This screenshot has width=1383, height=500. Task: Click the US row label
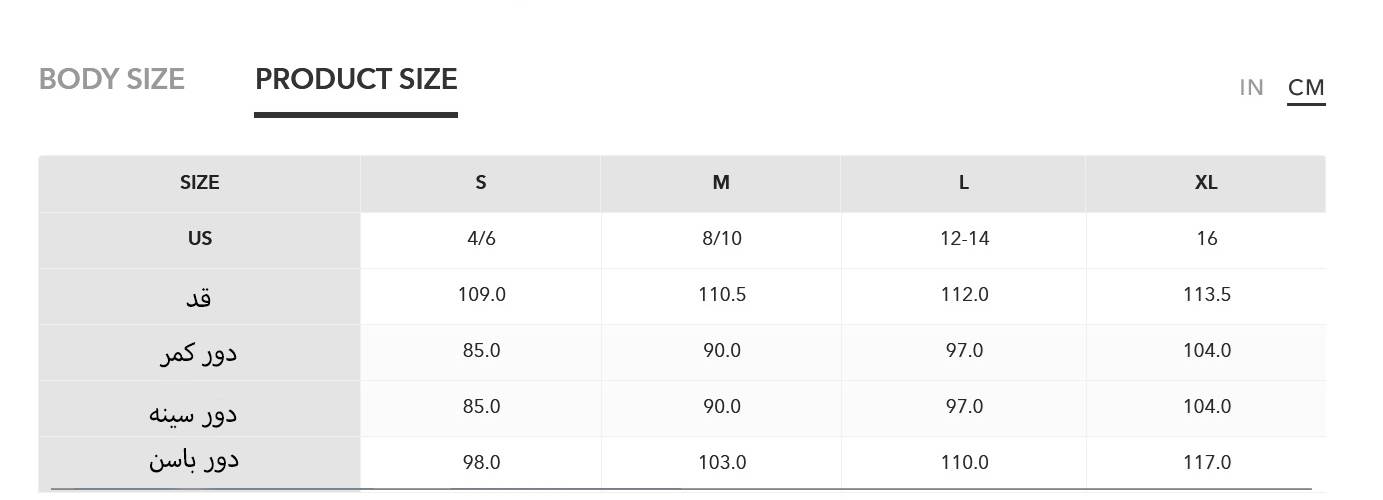(200, 239)
